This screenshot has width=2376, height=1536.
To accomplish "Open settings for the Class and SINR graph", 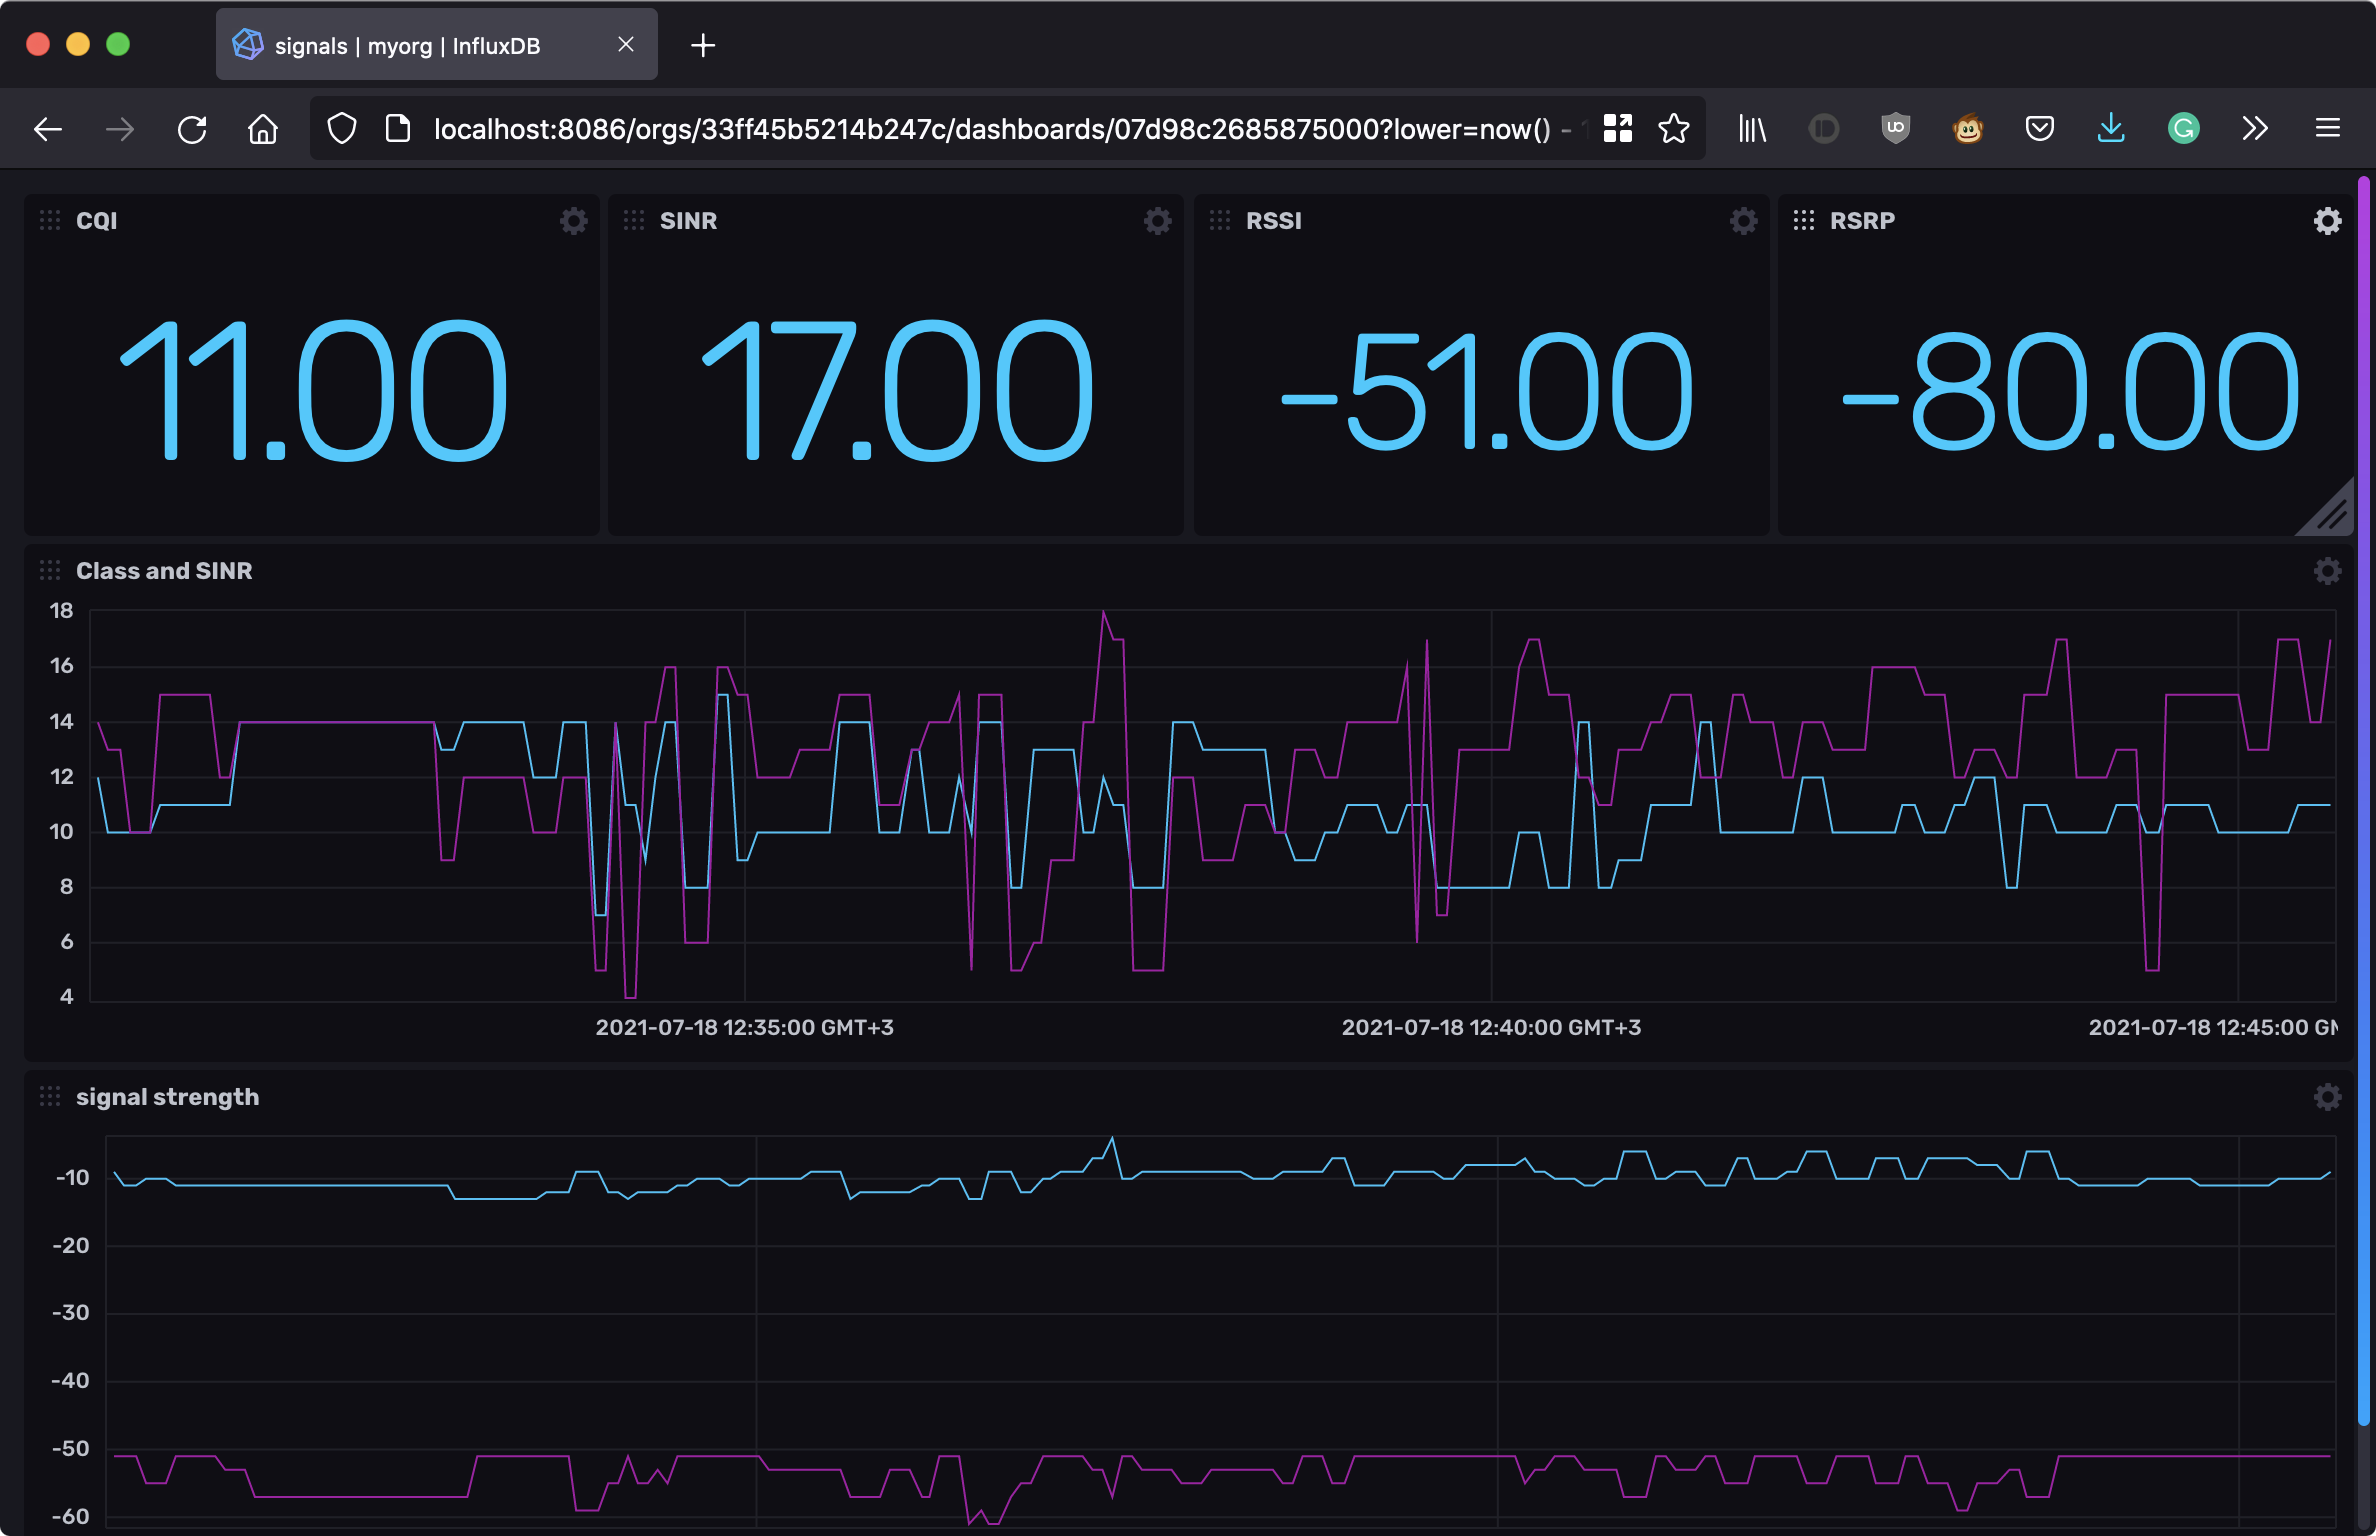I will [x=2326, y=570].
